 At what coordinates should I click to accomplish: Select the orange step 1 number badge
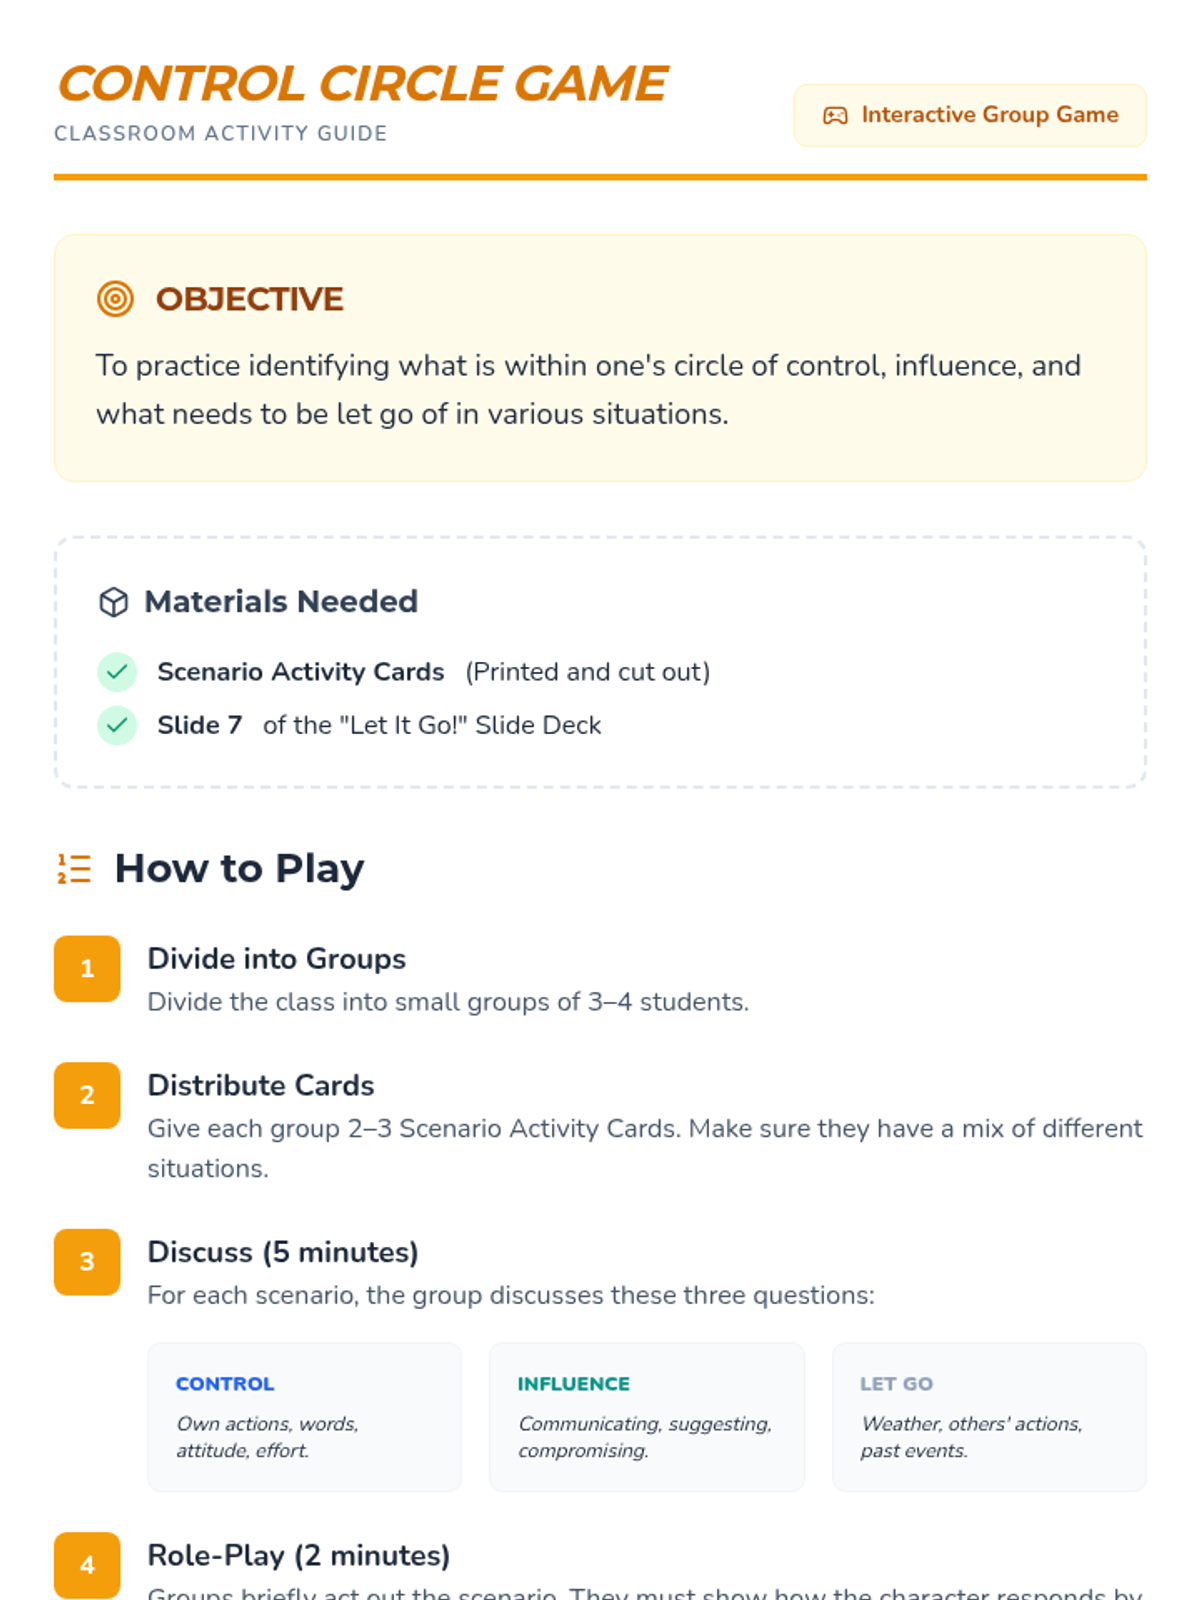[87, 969]
